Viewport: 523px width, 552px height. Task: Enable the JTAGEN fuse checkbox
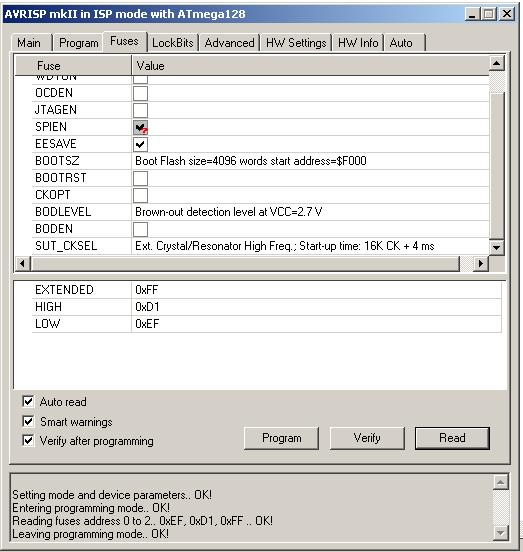[x=140, y=110]
